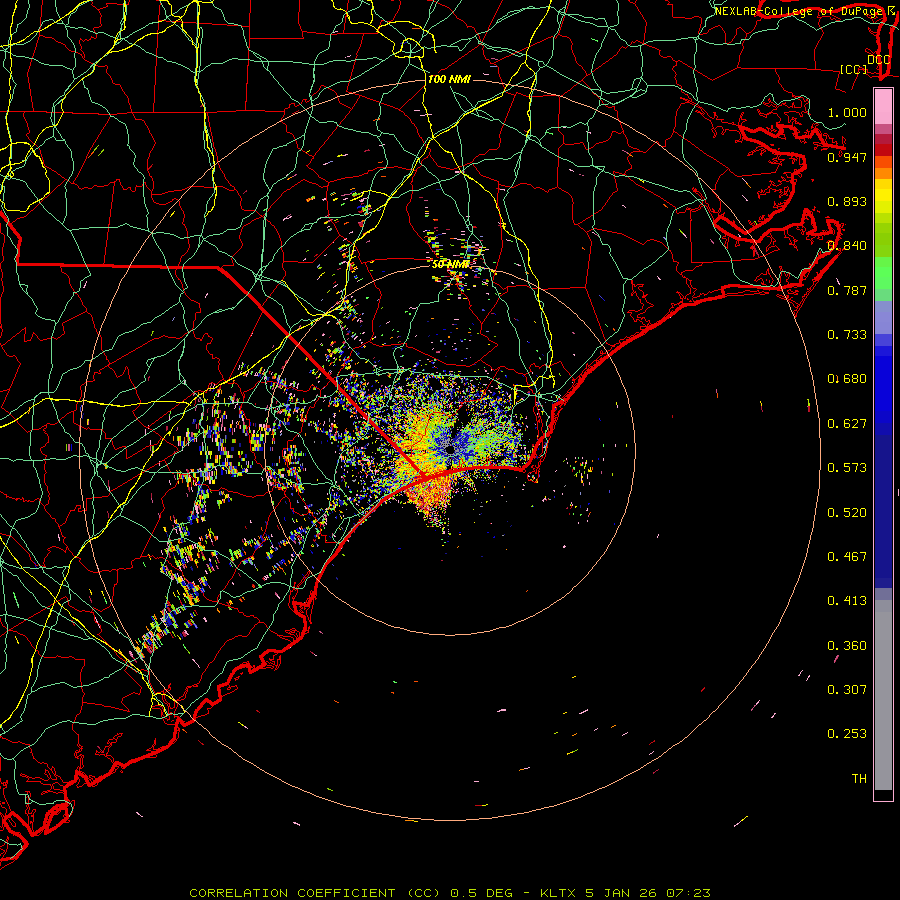Click the 0.787 legend value
Screen dimensions: 900x900
pos(847,290)
